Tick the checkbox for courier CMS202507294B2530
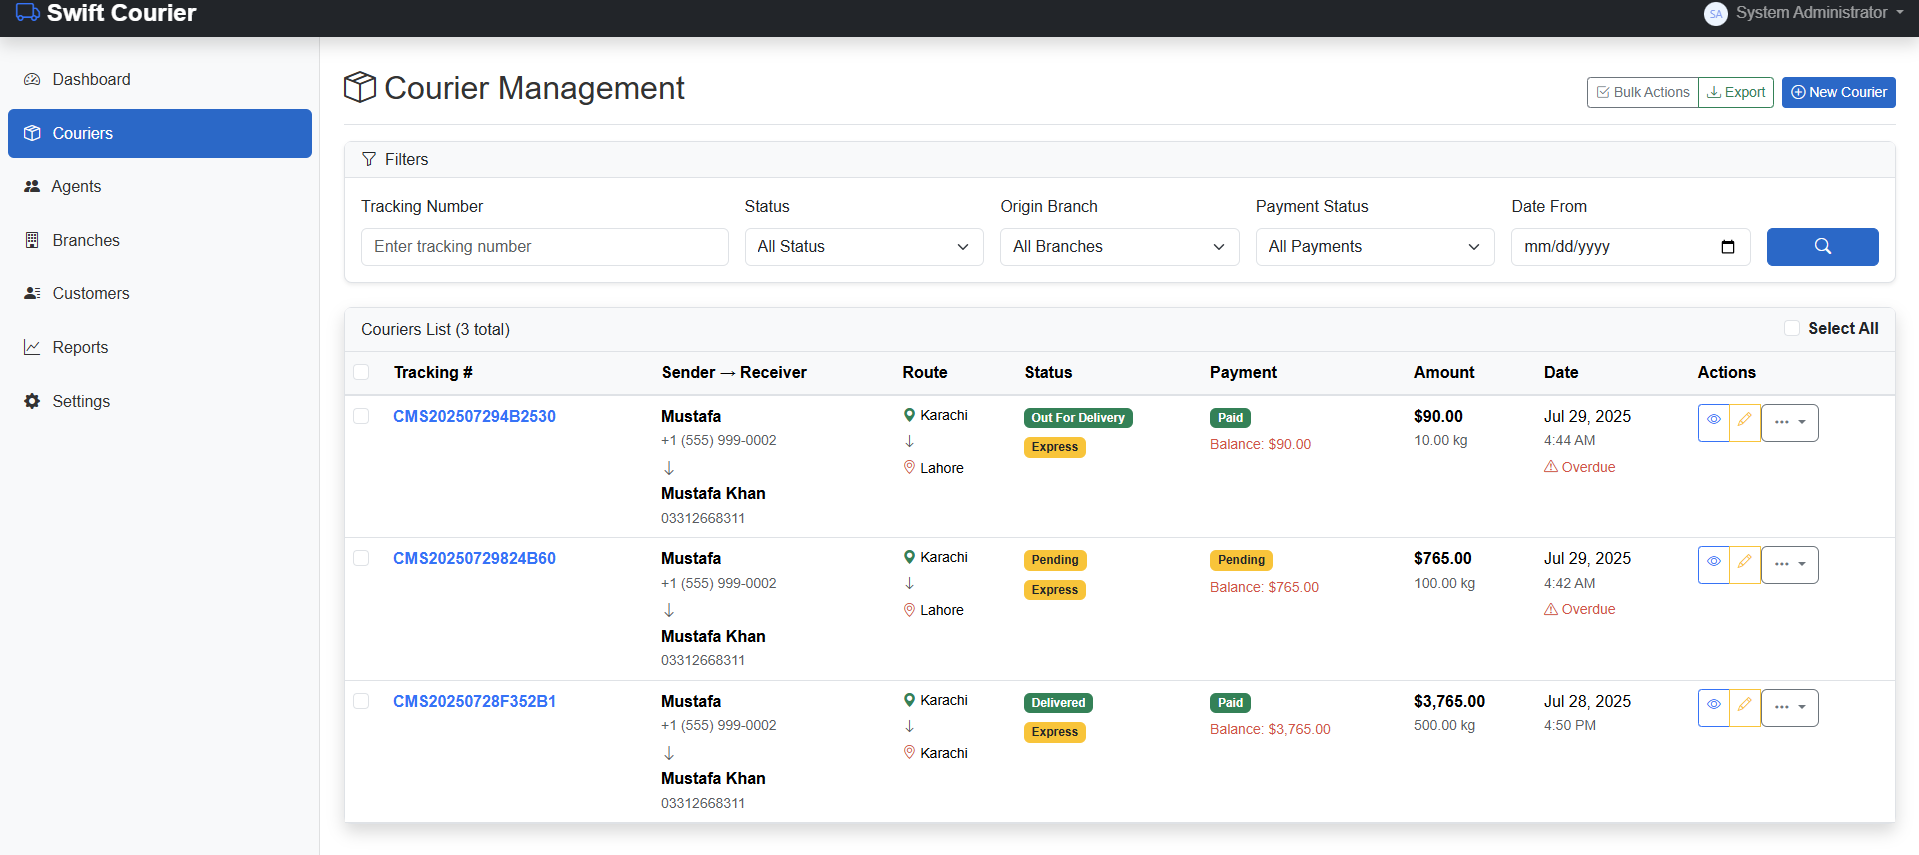 click(x=361, y=416)
